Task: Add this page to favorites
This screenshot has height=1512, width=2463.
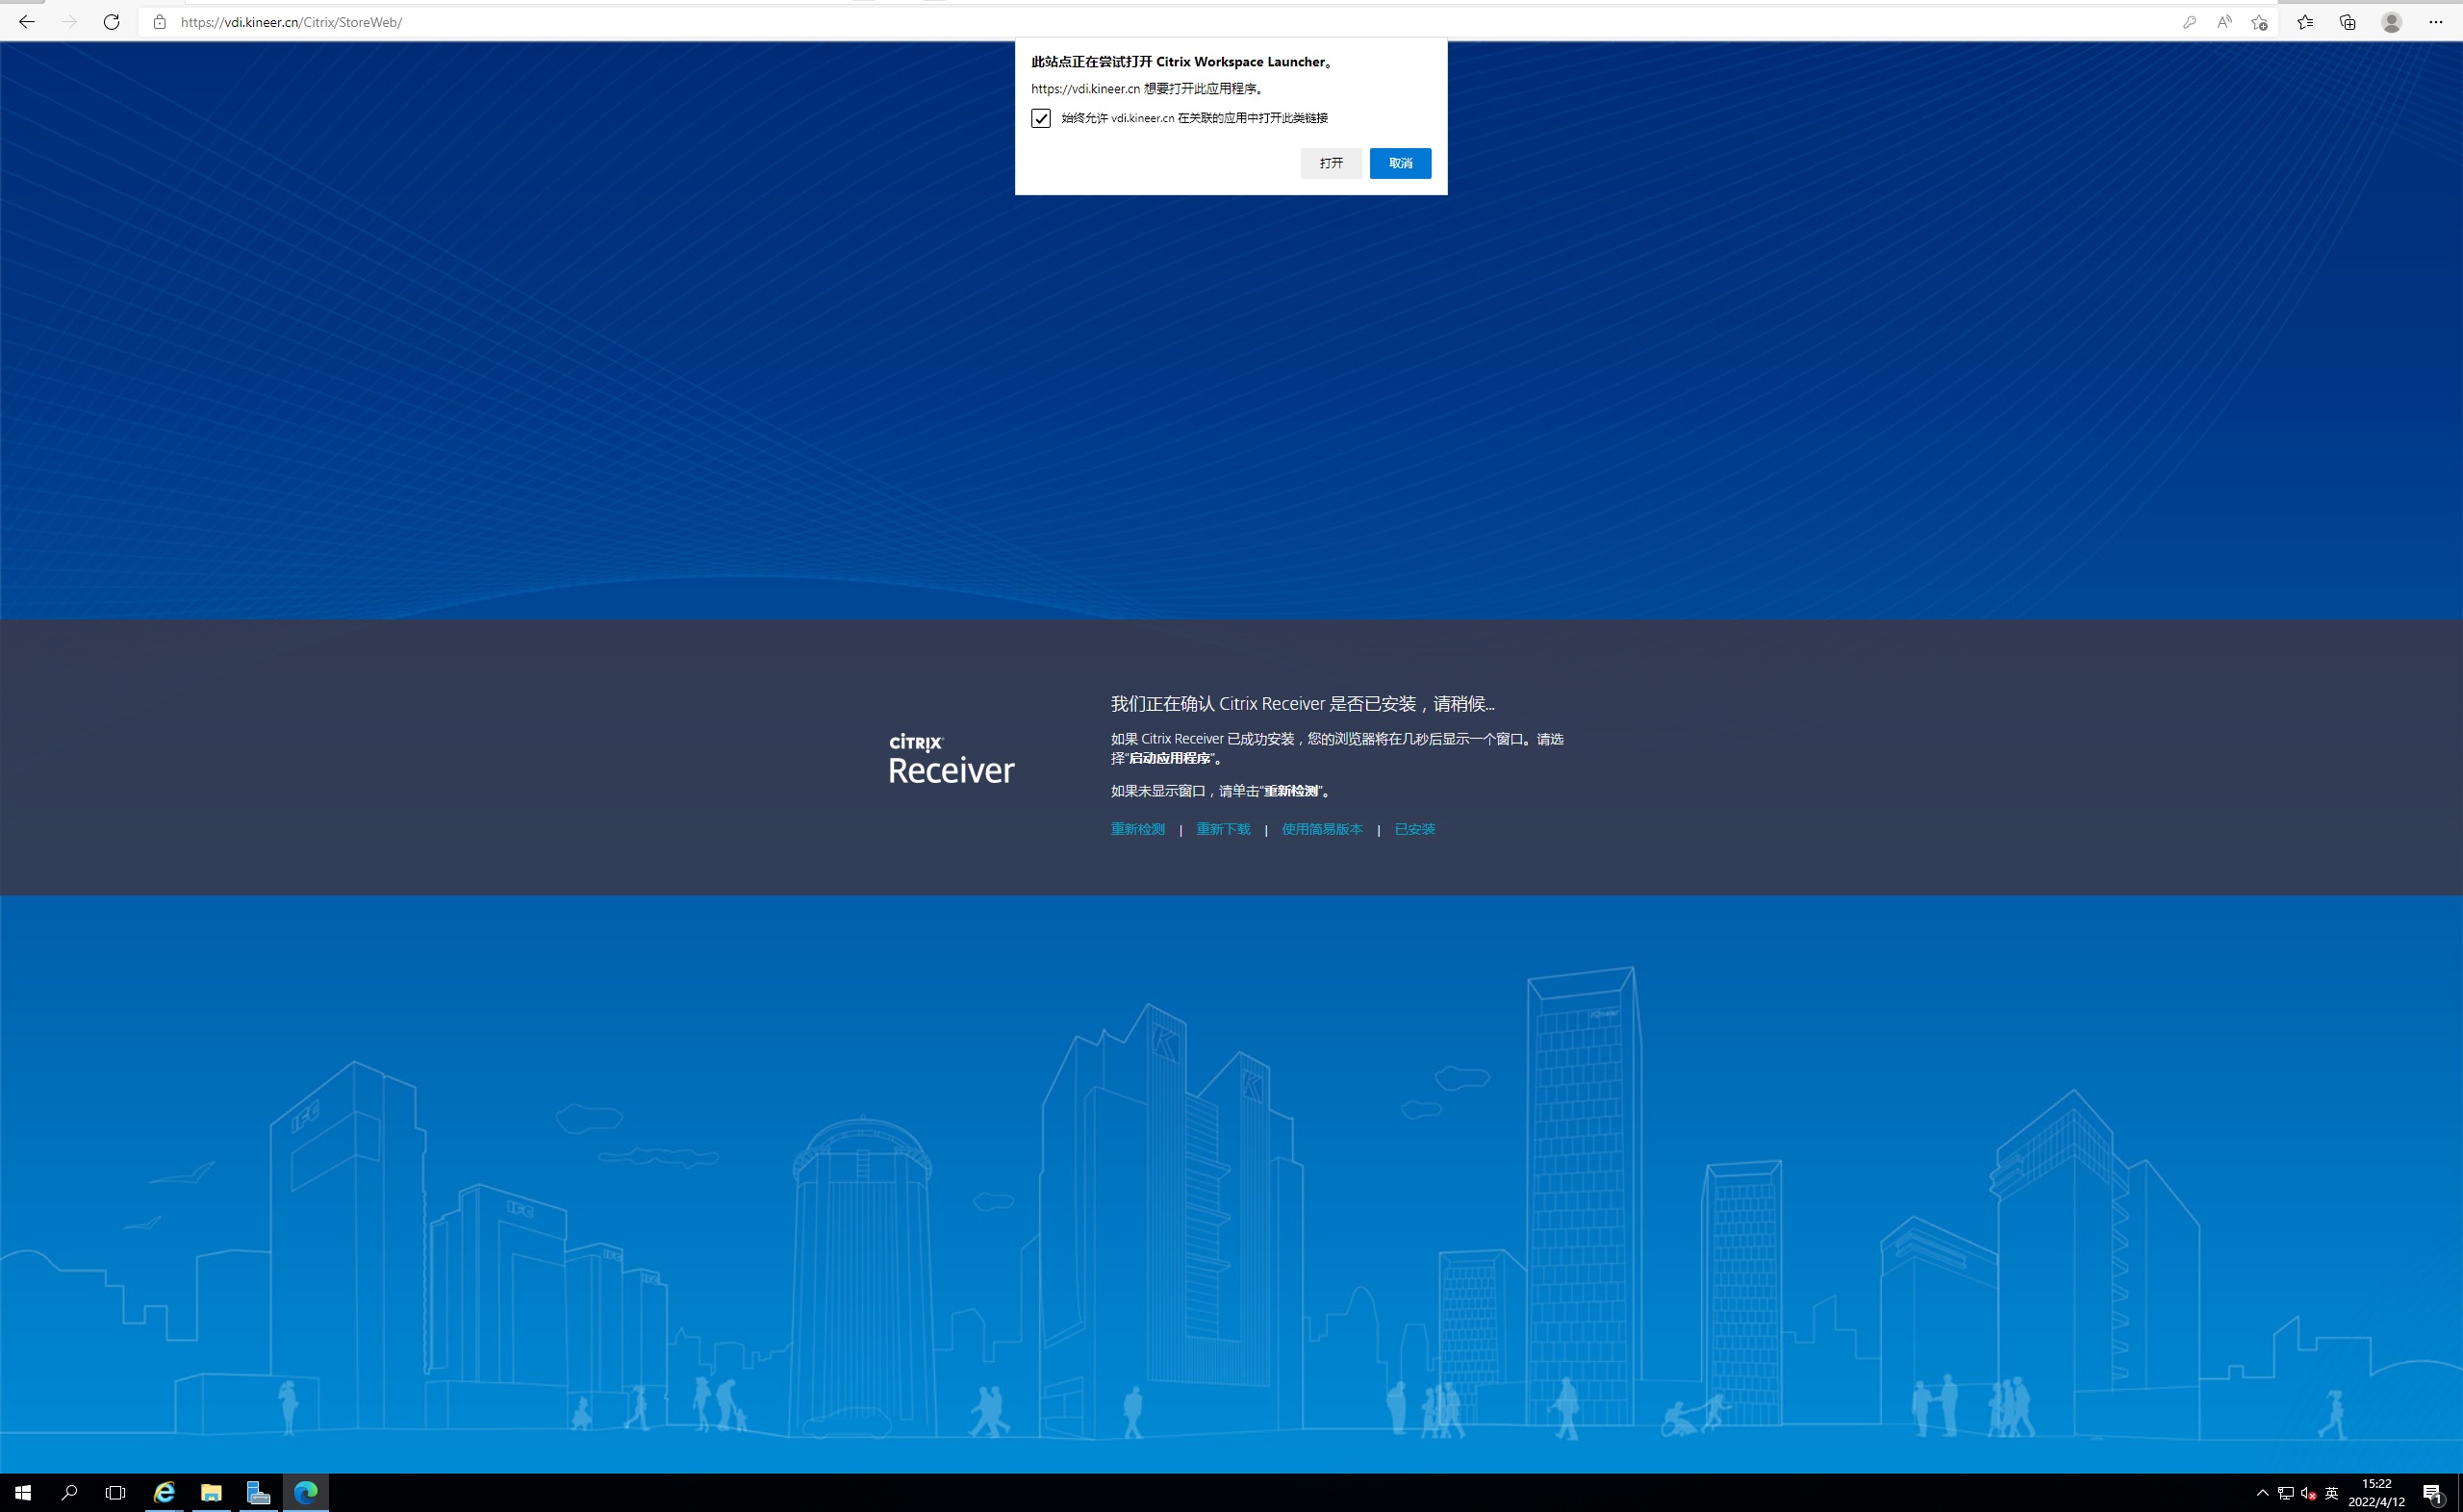Action: click(x=2259, y=22)
